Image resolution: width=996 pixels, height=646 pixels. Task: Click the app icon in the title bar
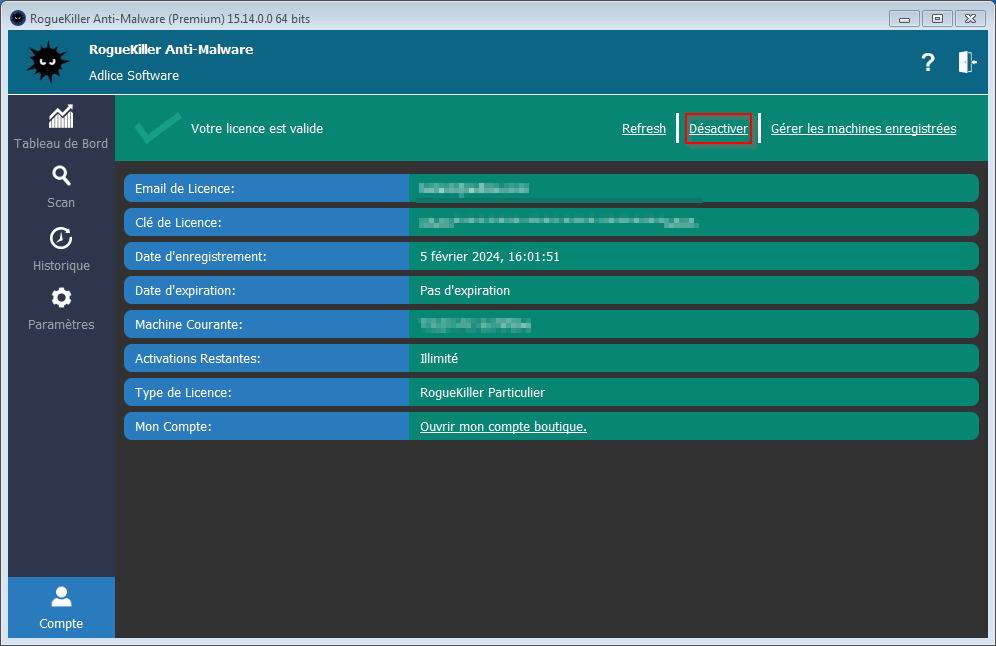17,16
